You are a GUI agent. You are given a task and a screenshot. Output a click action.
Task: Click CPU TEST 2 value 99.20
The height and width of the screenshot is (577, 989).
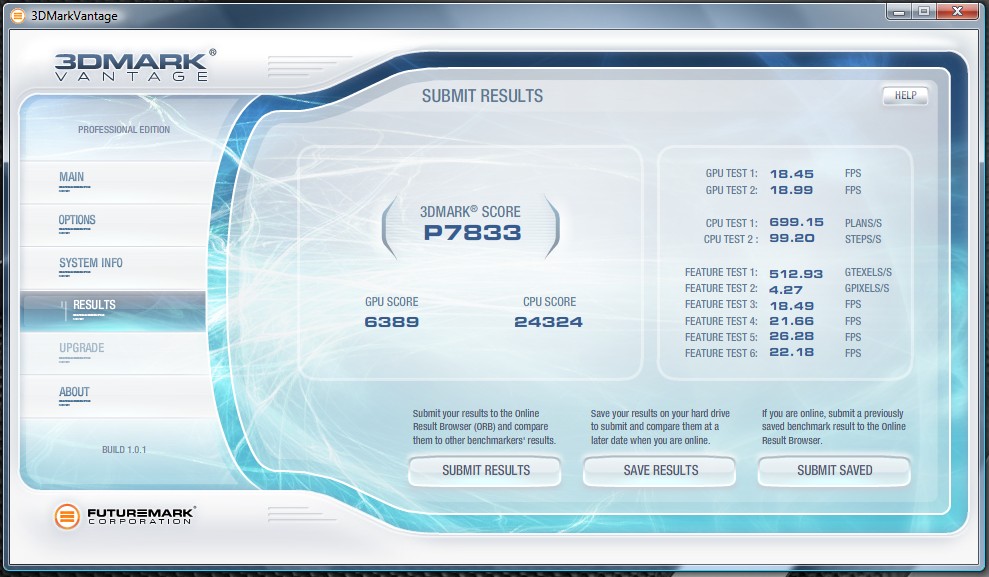click(x=792, y=238)
